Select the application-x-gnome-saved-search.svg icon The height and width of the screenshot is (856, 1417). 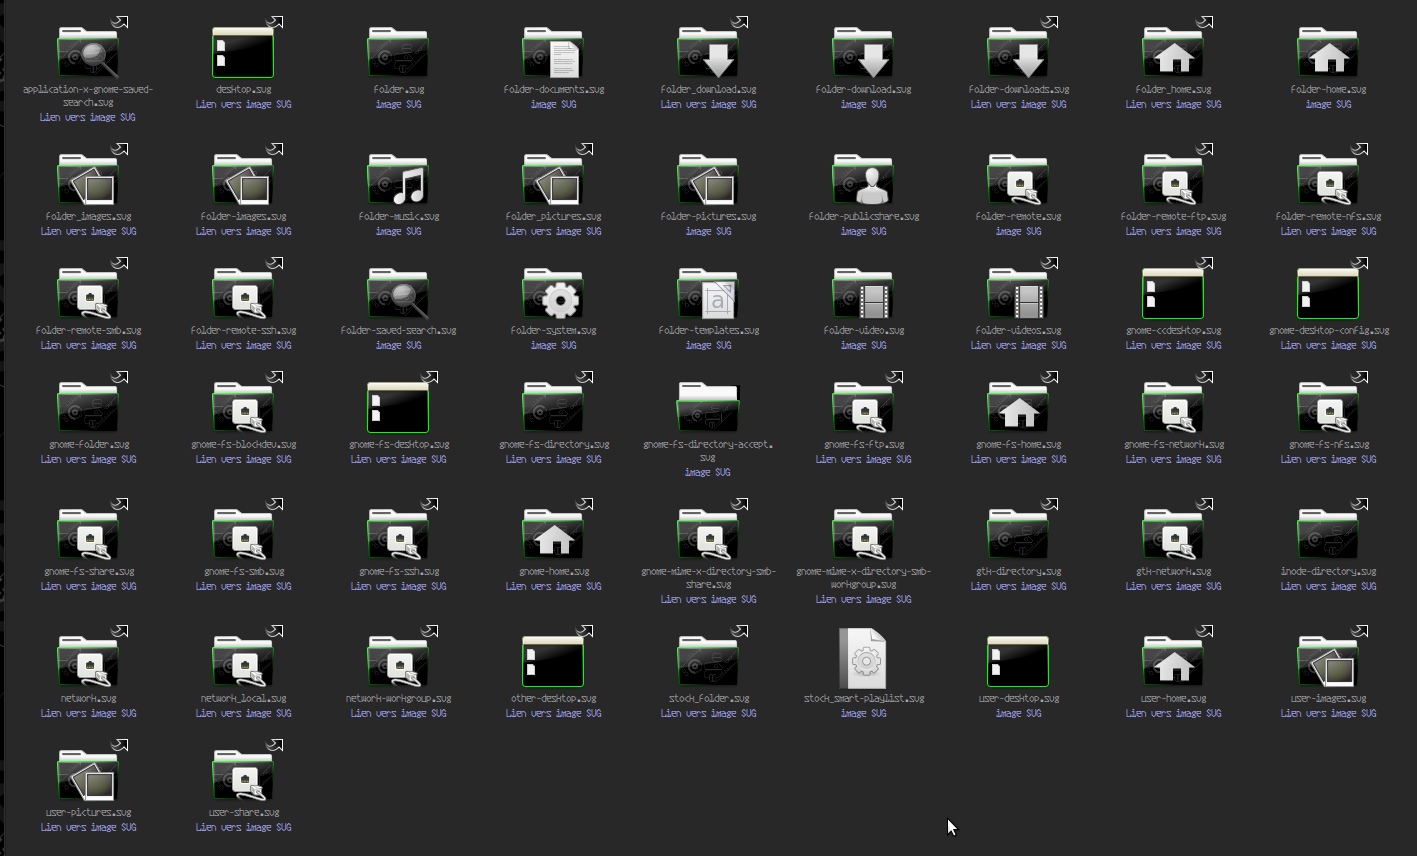(x=88, y=52)
